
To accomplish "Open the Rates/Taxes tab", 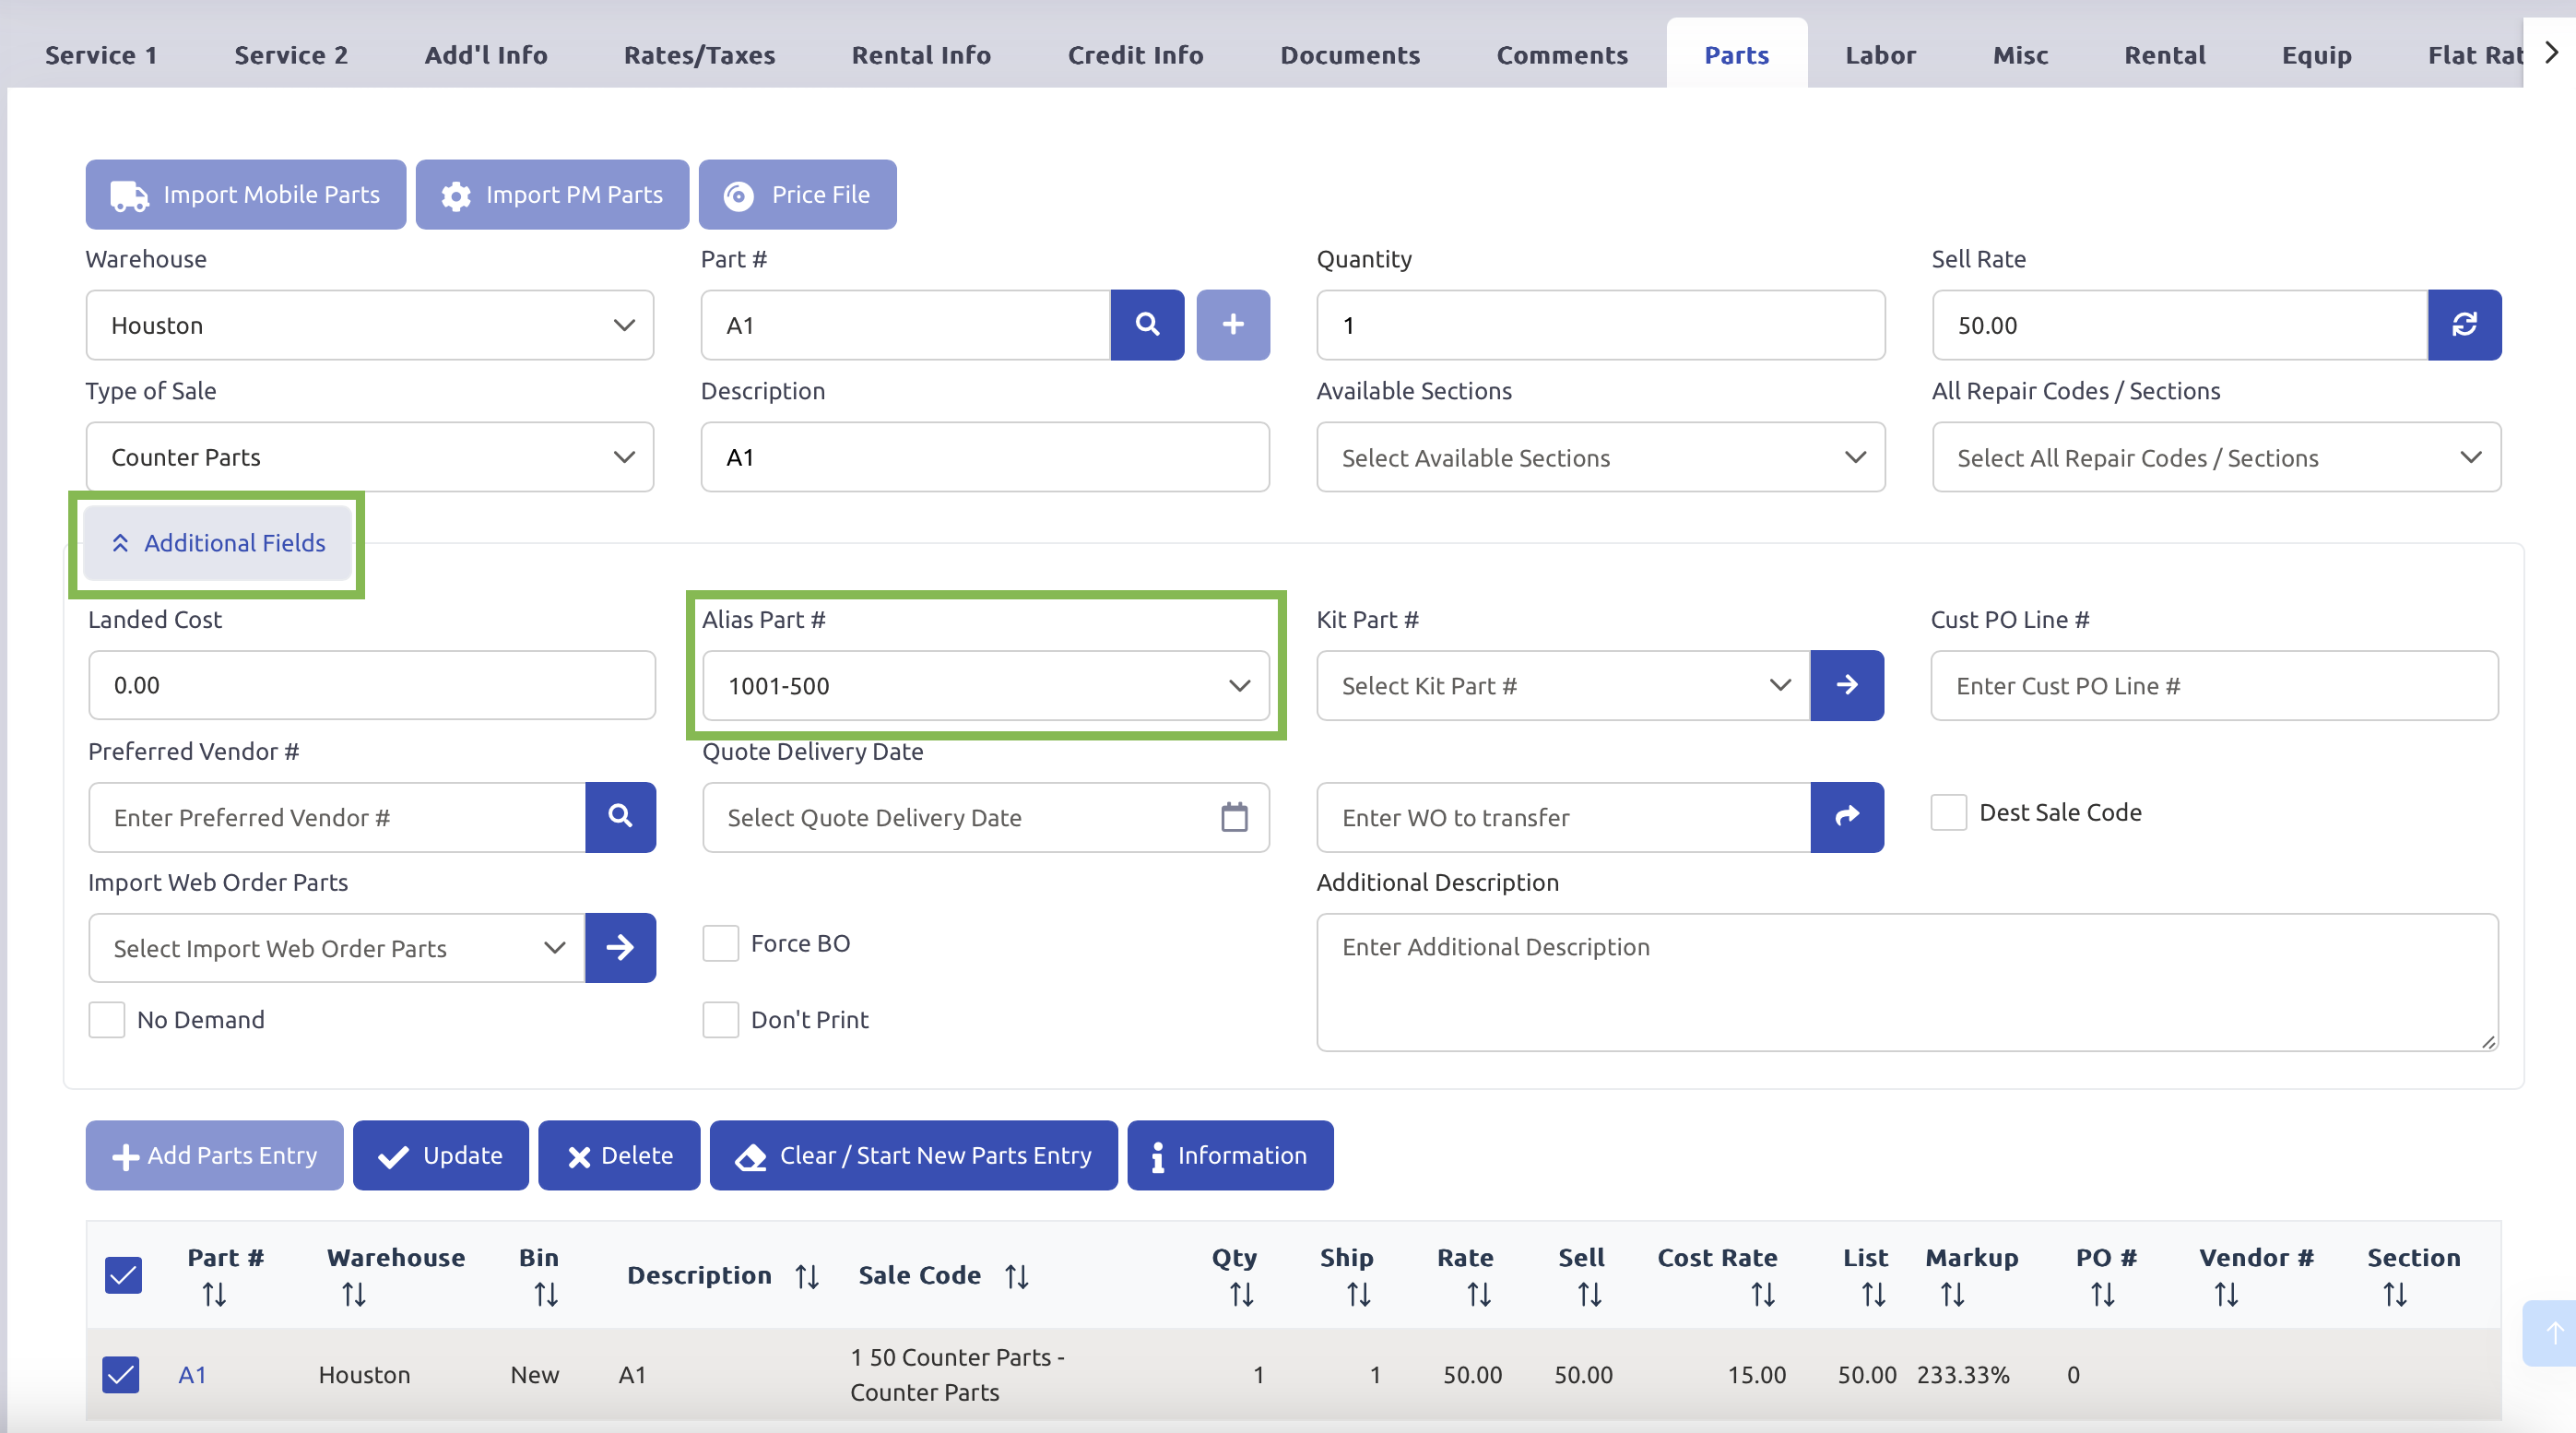I will (x=699, y=55).
